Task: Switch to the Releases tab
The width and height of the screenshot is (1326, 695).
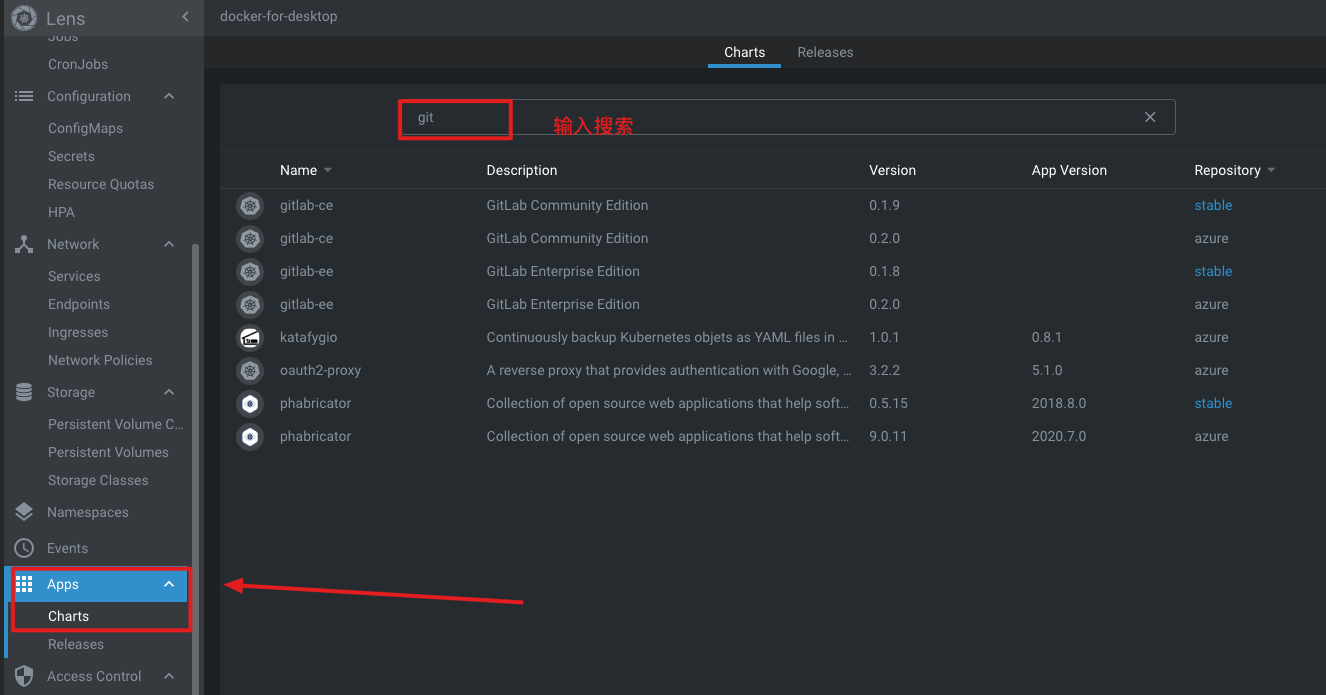Action: click(825, 52)
